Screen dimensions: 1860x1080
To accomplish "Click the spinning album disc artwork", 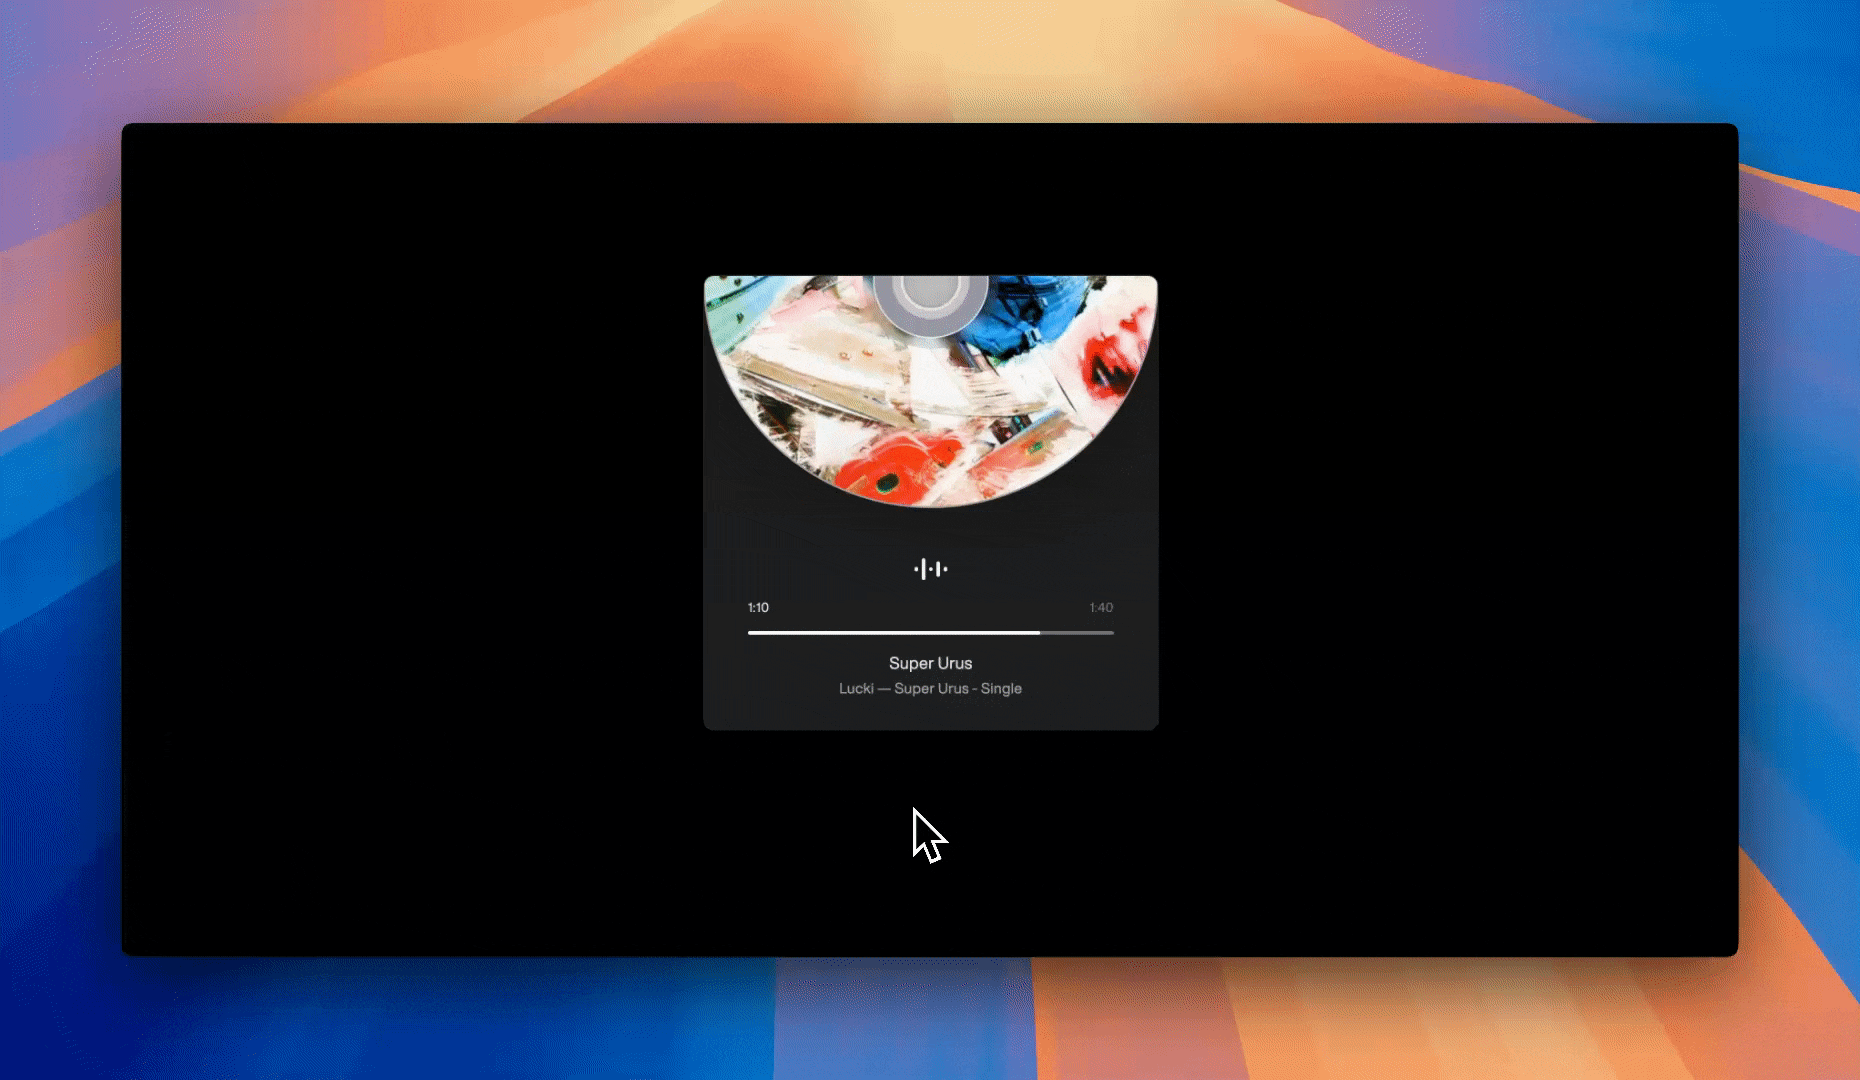I will (930, 391).
